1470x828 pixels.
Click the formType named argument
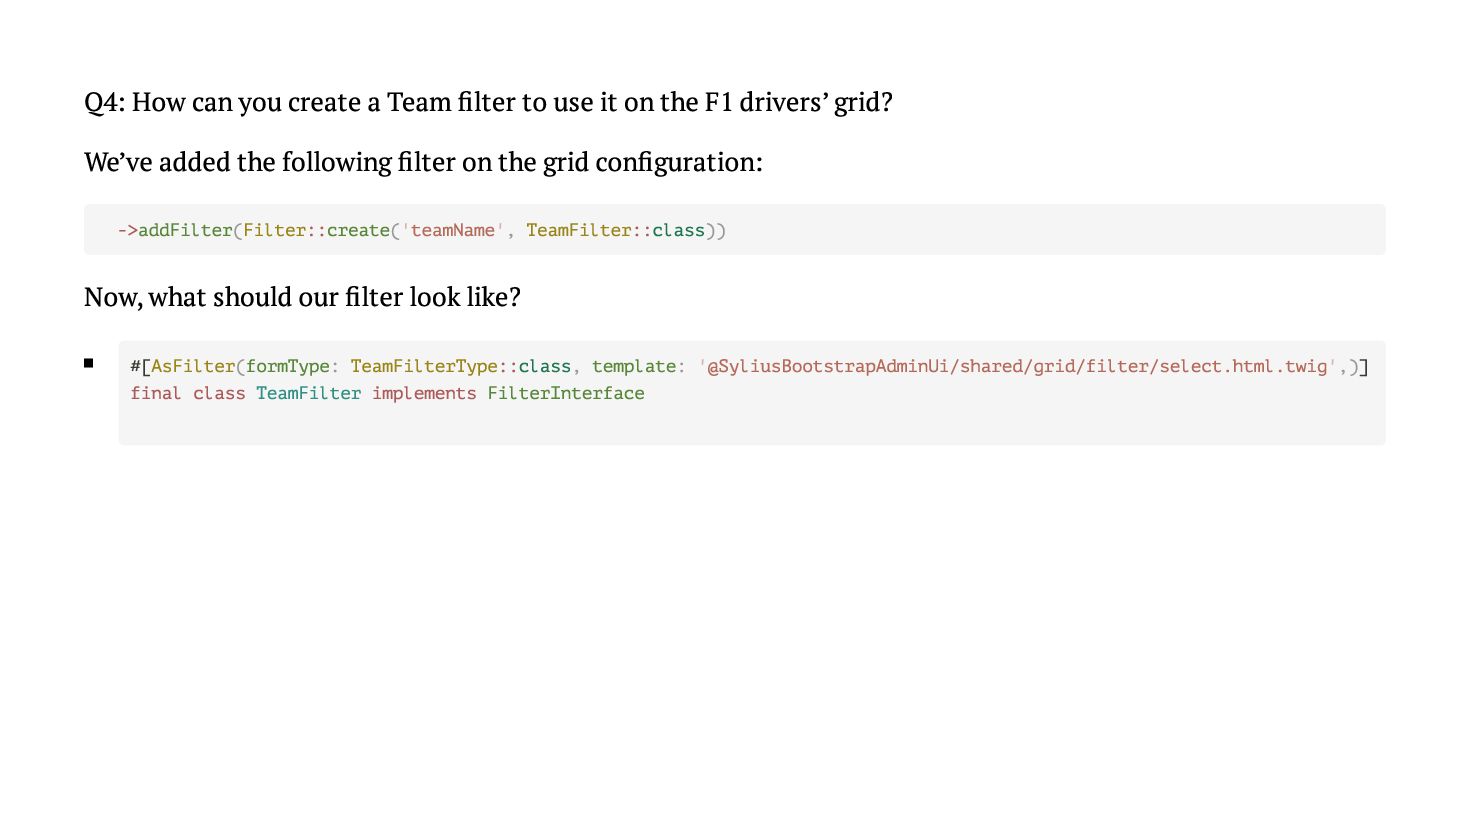(x=287, y=366)
